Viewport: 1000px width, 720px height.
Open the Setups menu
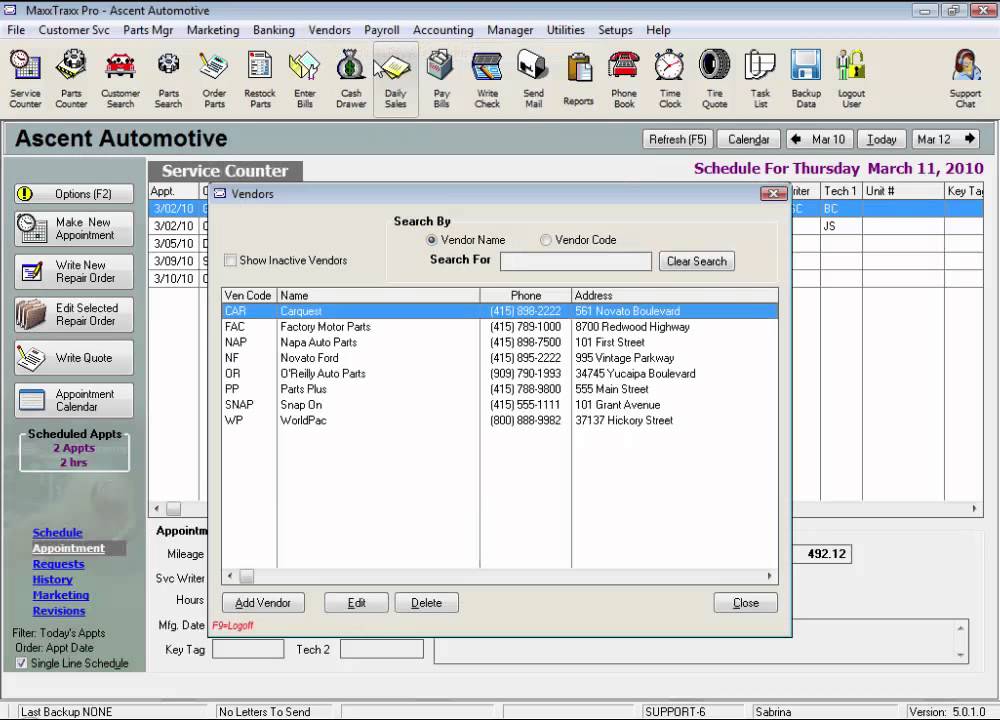615,30
